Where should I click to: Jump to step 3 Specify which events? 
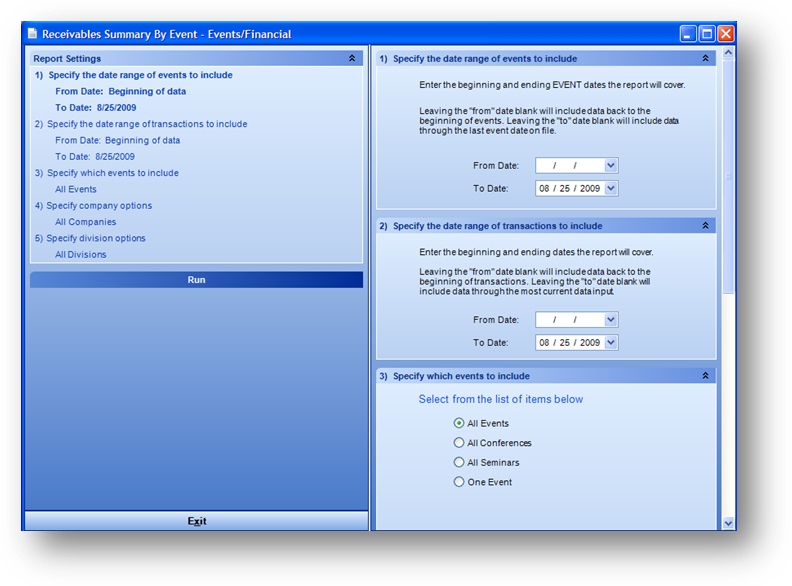pyautogui.click(x=107, y=173)
